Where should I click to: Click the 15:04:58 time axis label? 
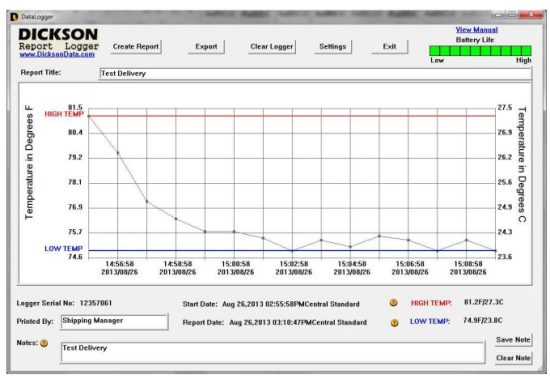pyautogui.click(x=352, y=264)
